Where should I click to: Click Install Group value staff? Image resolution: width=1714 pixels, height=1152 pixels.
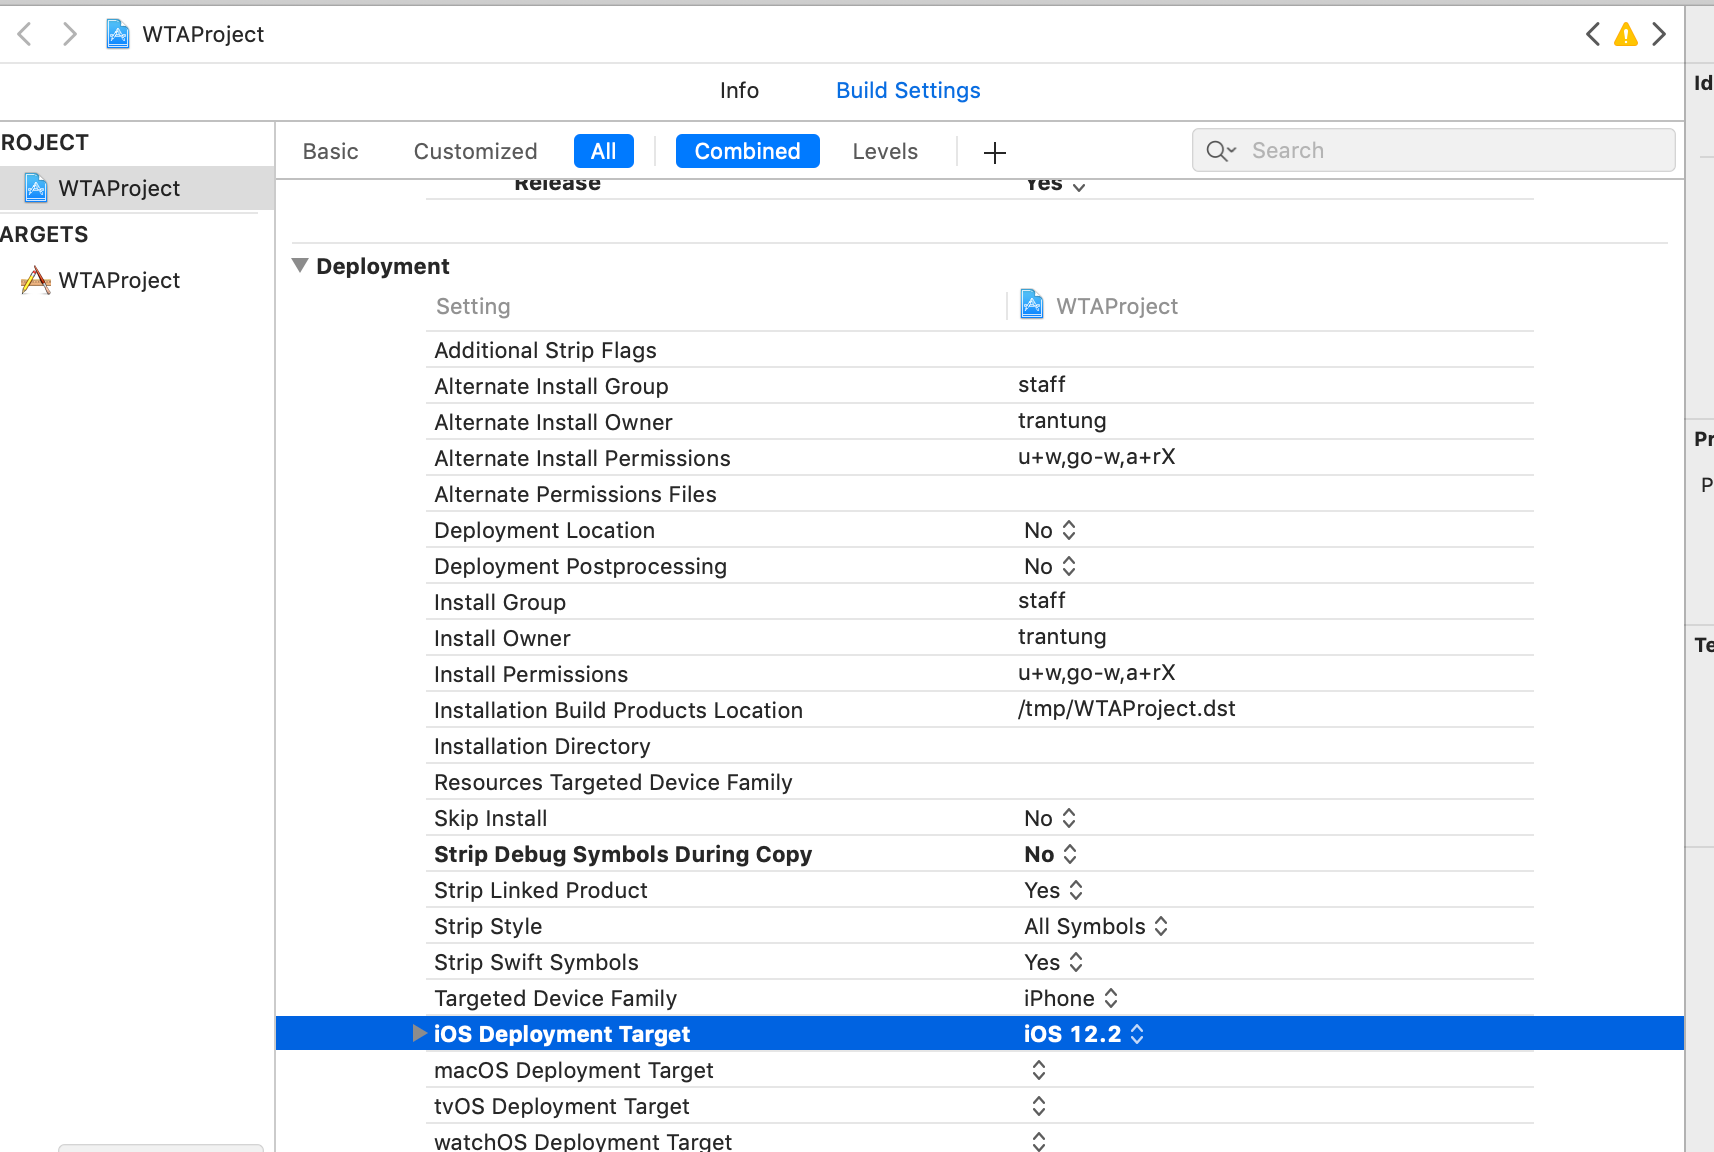tap(1042, 601)
